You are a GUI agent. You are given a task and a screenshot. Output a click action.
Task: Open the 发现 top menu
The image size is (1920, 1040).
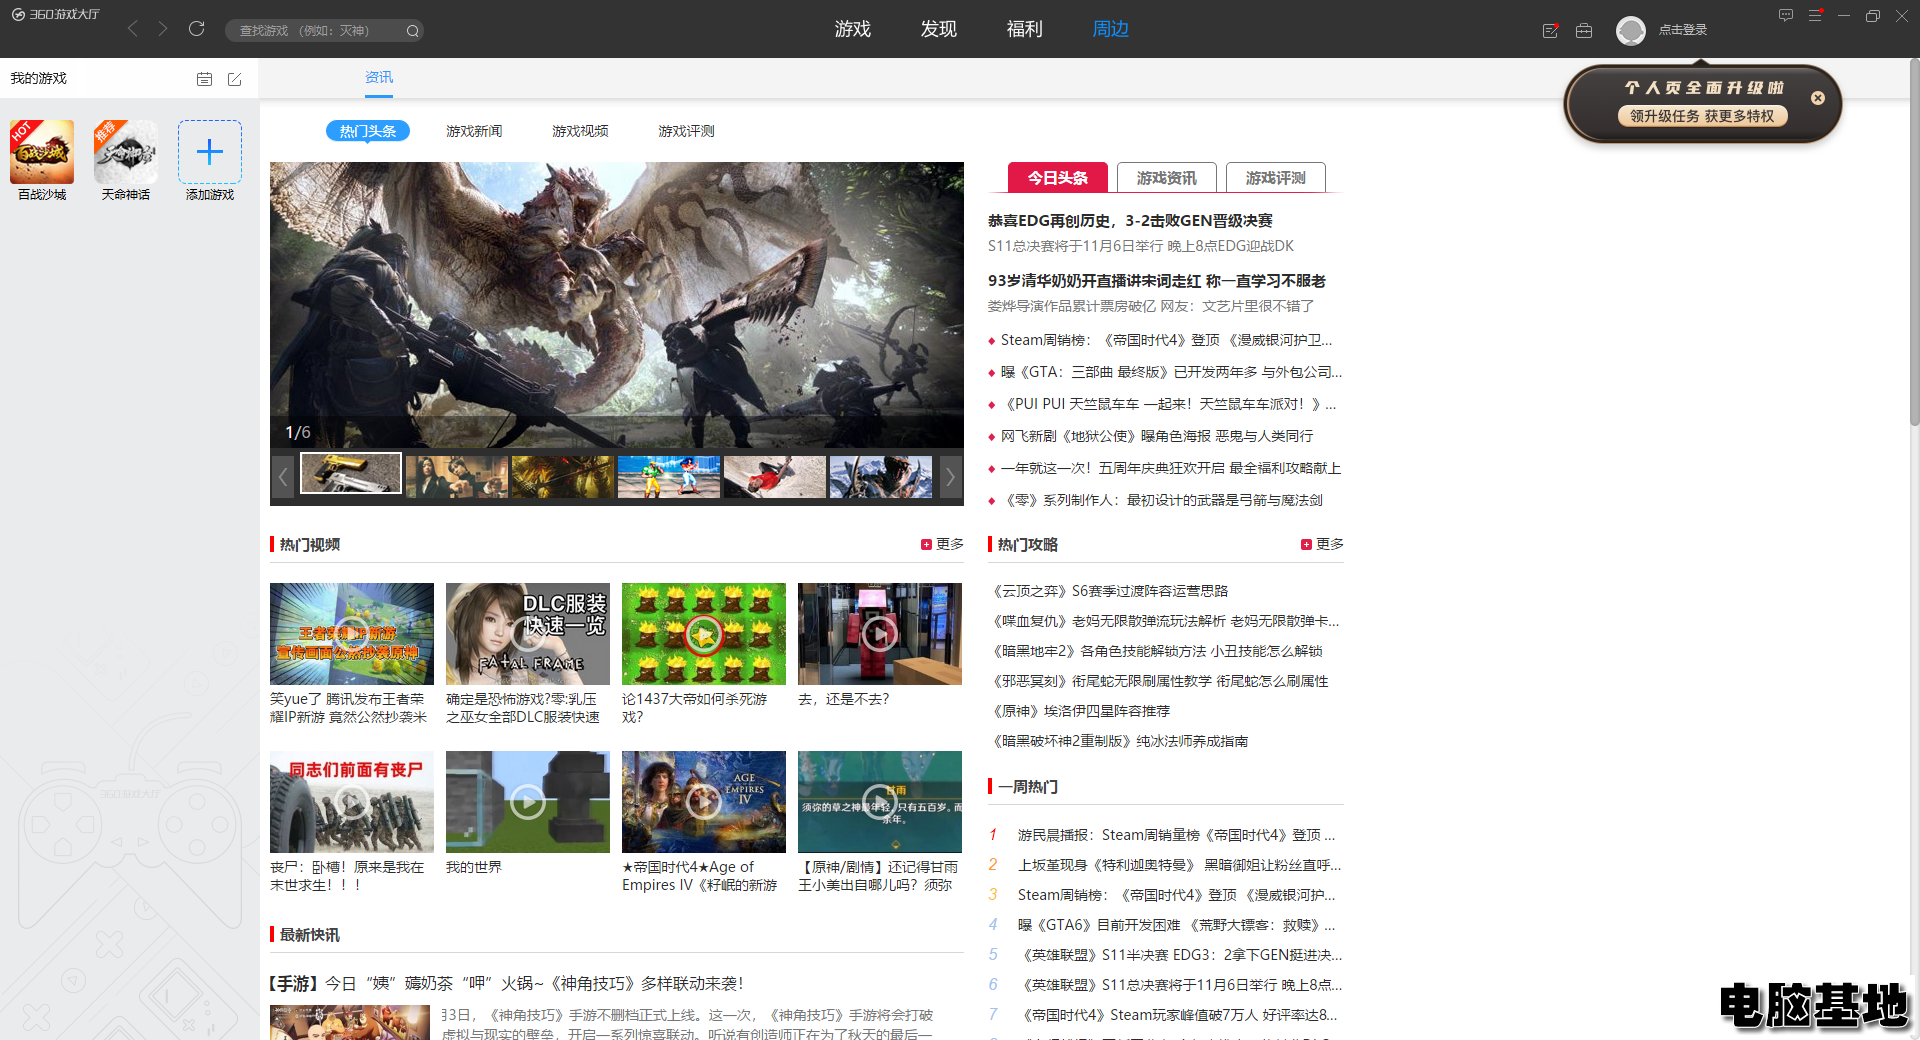click(x=939, y=29)
